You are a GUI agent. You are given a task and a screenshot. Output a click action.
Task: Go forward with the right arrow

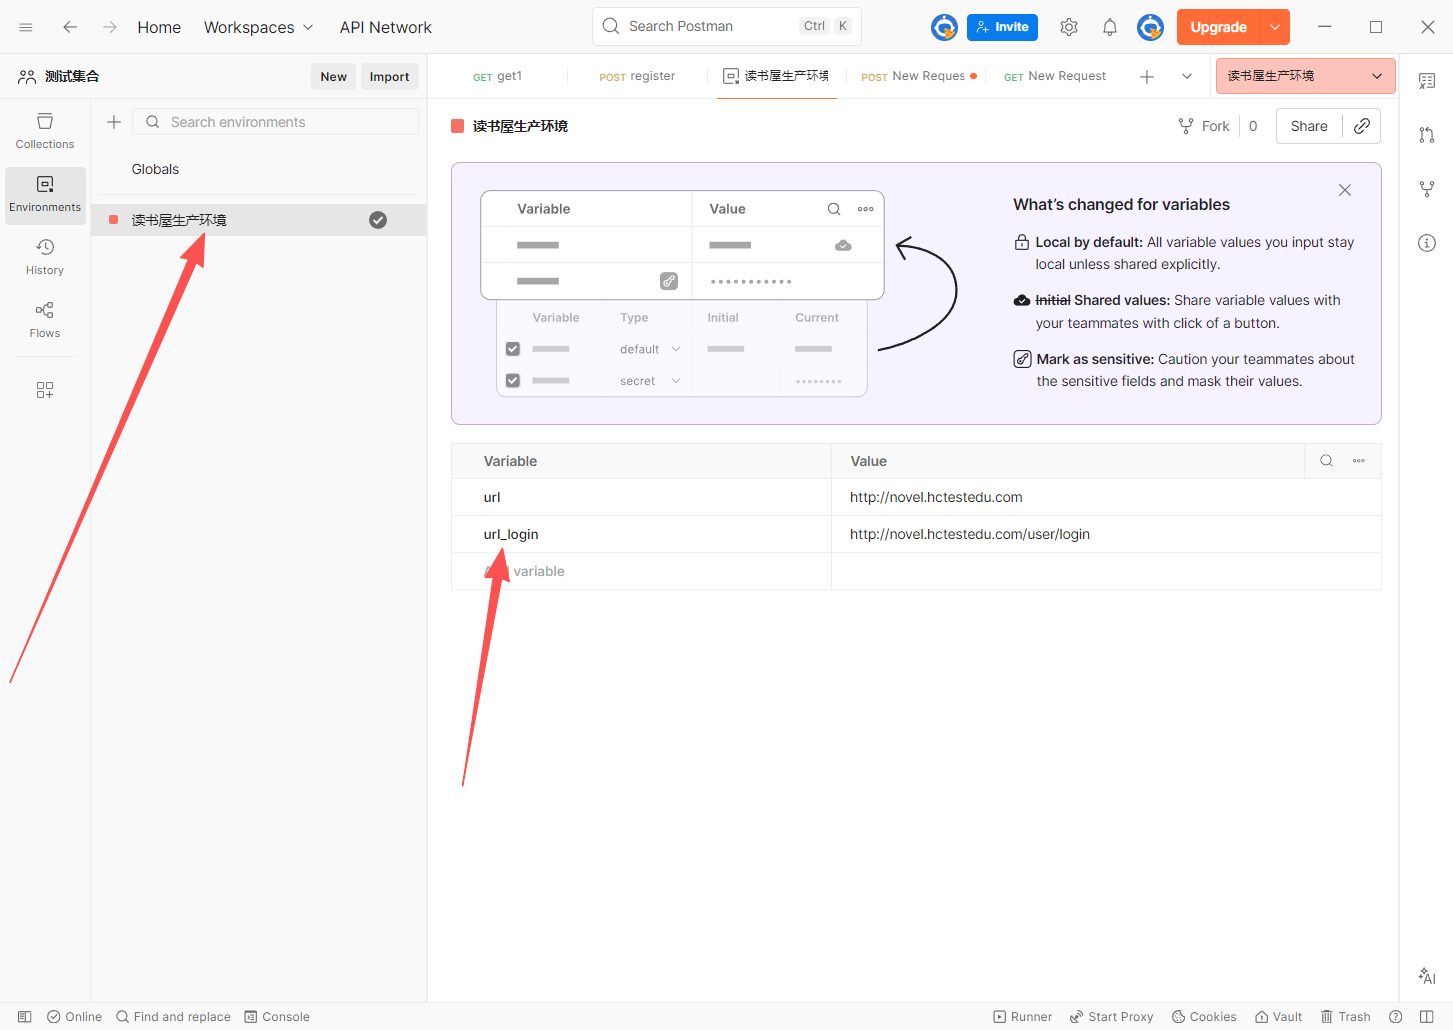click(110, 27)
